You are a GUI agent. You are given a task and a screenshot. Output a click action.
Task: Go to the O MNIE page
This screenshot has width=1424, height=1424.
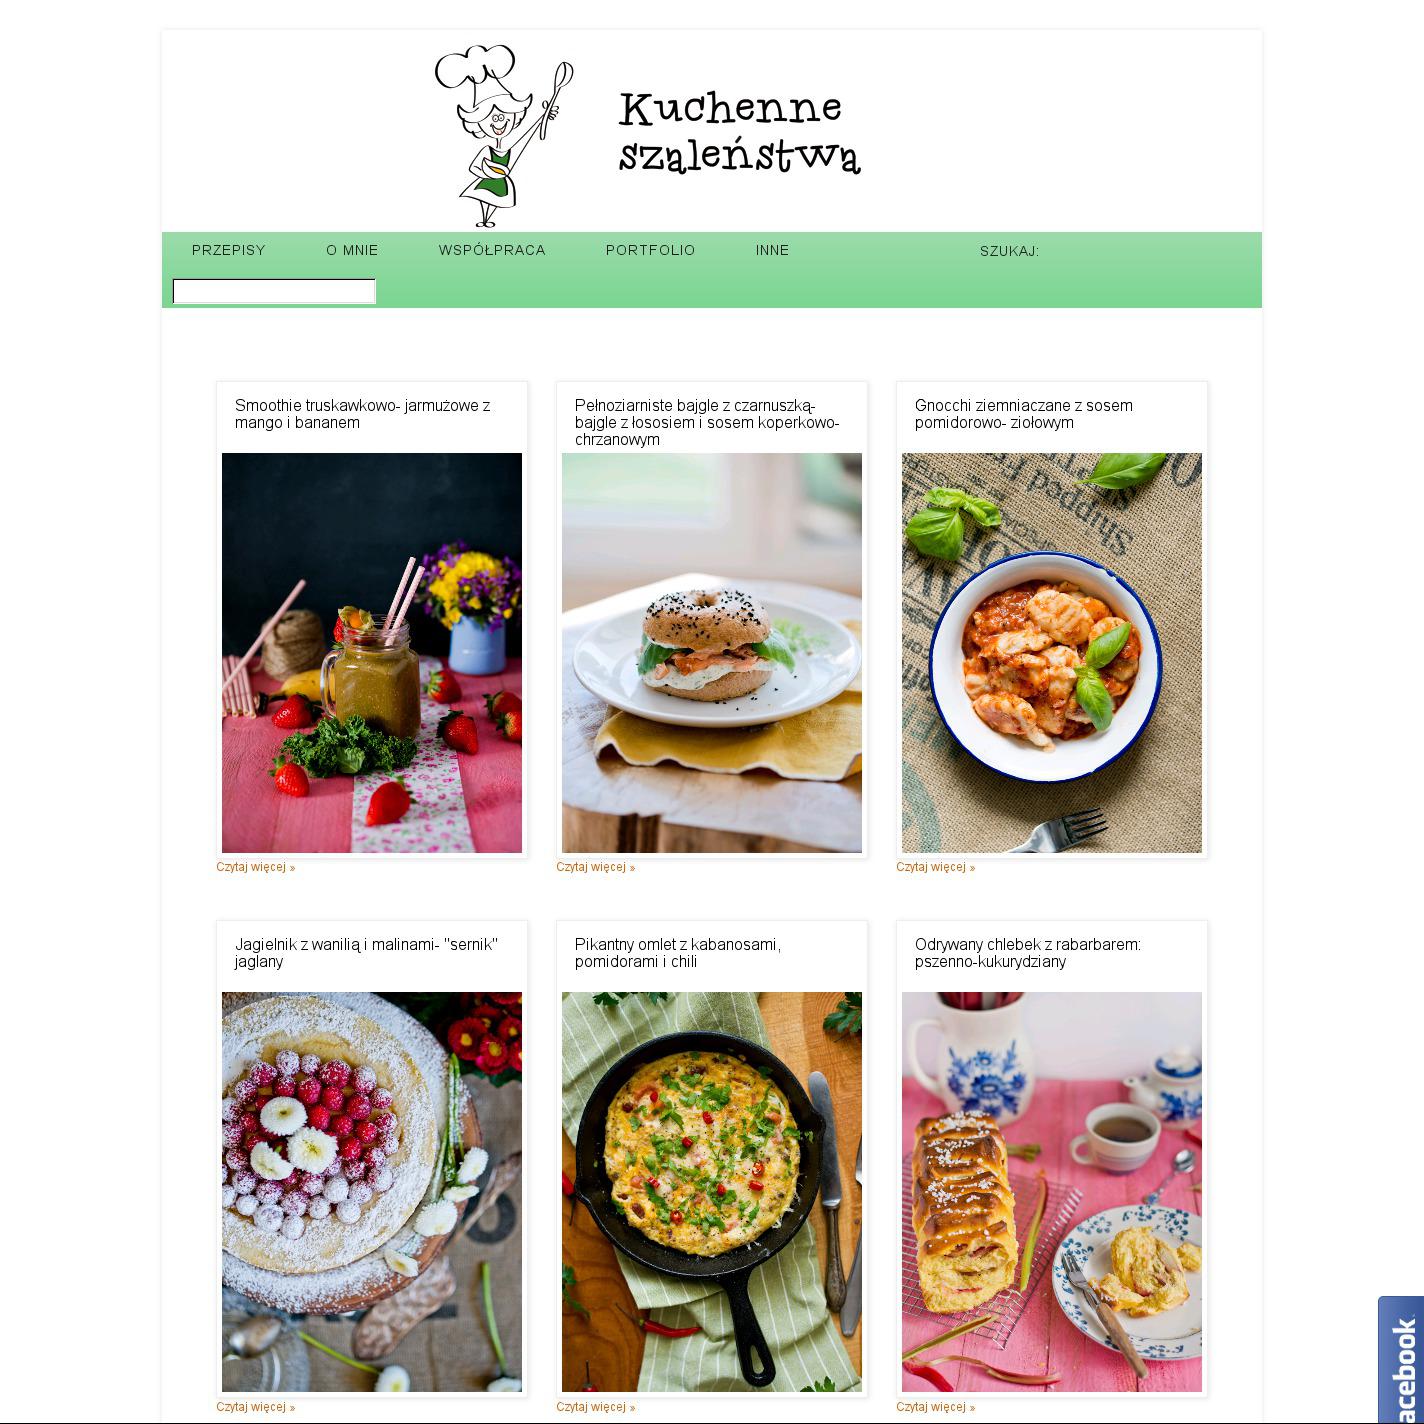[352, 250]
